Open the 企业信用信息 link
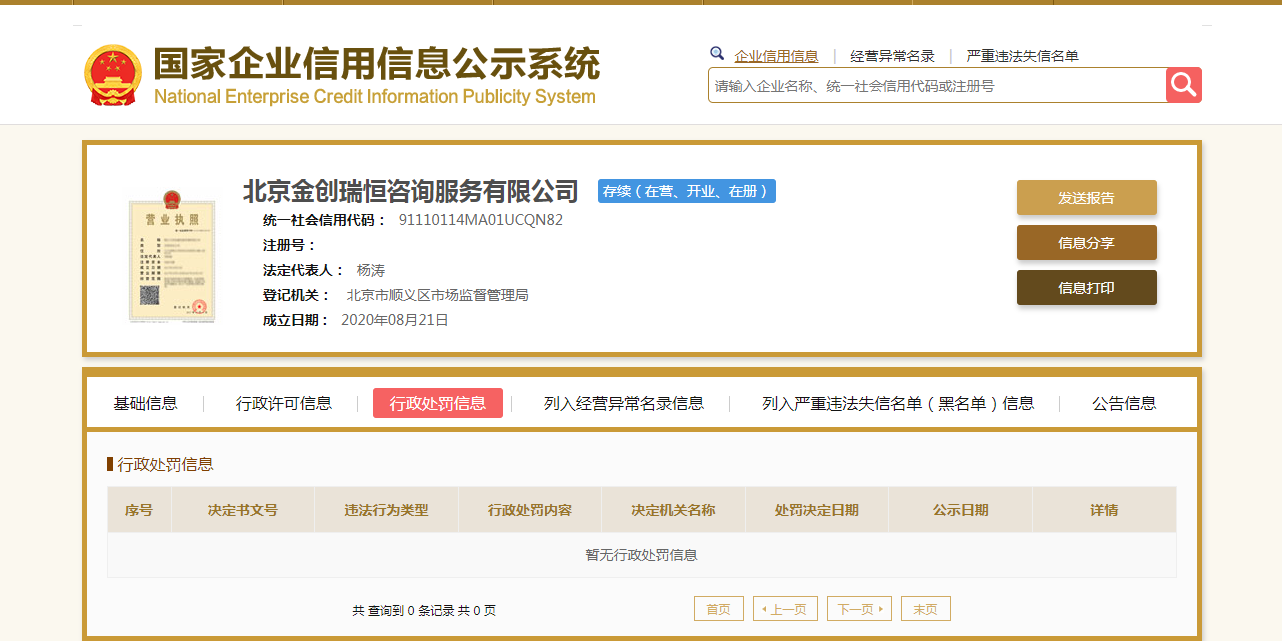This screenshot has width=1282, height=641. [776, 56]
